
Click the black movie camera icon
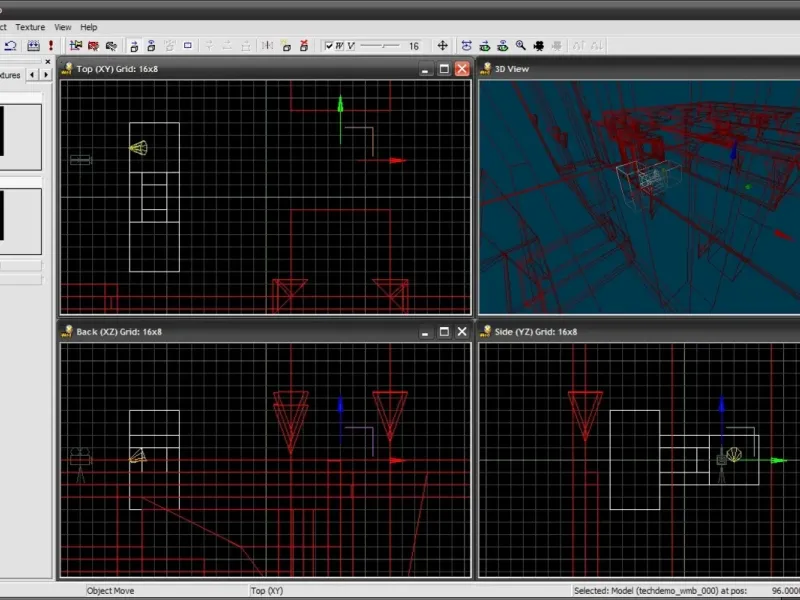coord(539,46)
